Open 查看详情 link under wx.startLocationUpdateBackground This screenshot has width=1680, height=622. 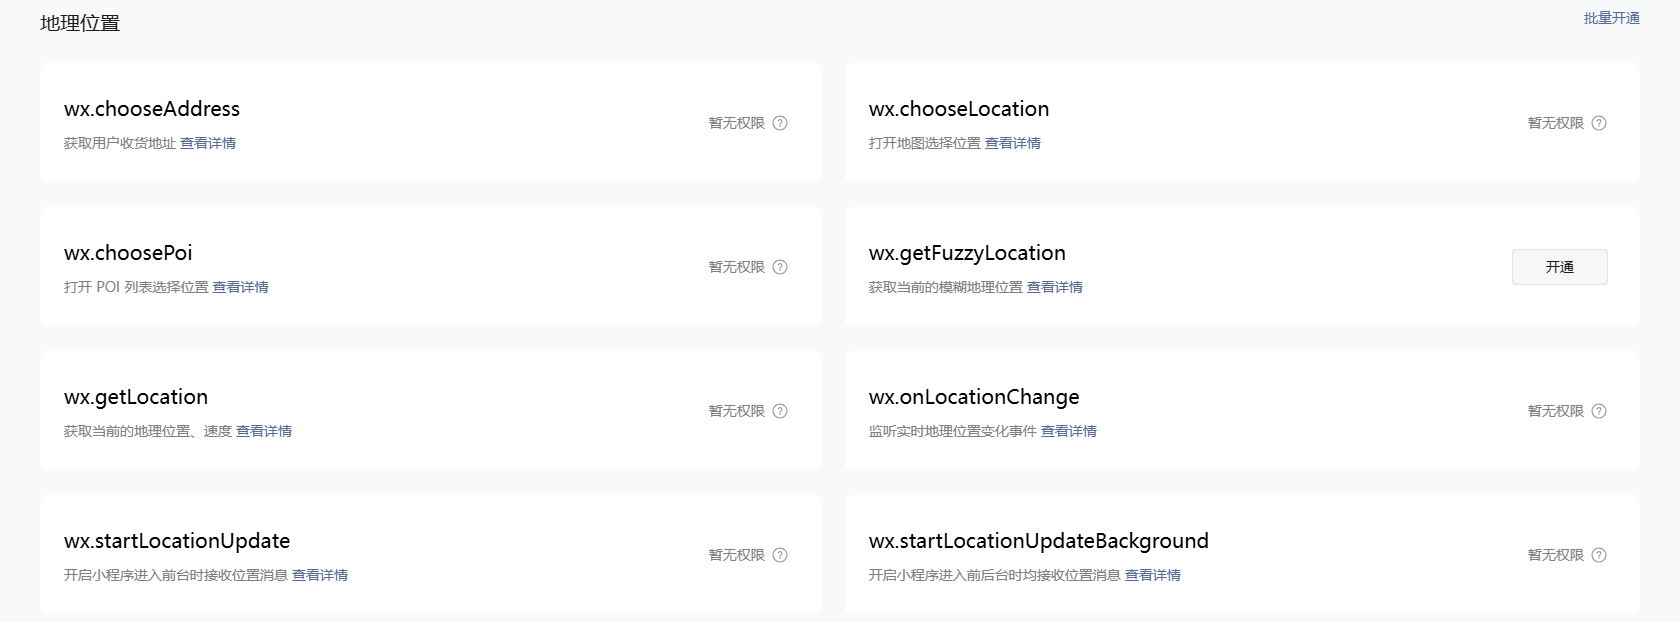pyautogui.click(x=1152, y=575)
